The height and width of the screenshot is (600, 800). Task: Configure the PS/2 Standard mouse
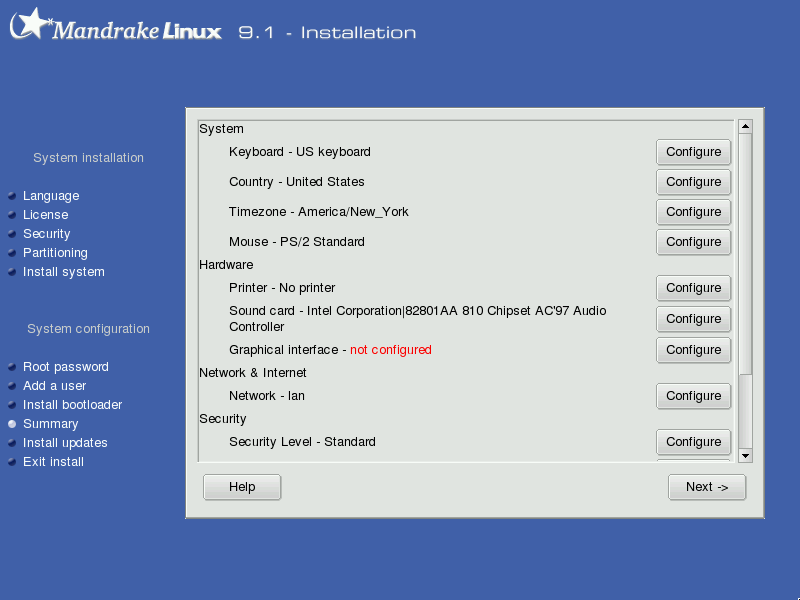693,242
